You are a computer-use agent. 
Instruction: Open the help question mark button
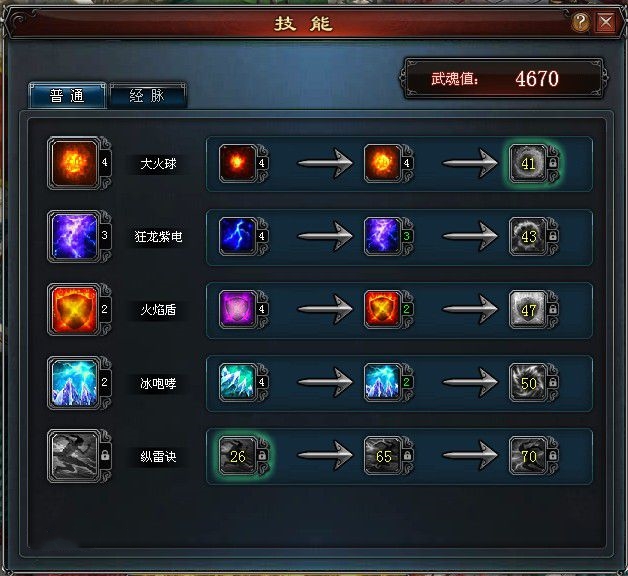(580, 22)
